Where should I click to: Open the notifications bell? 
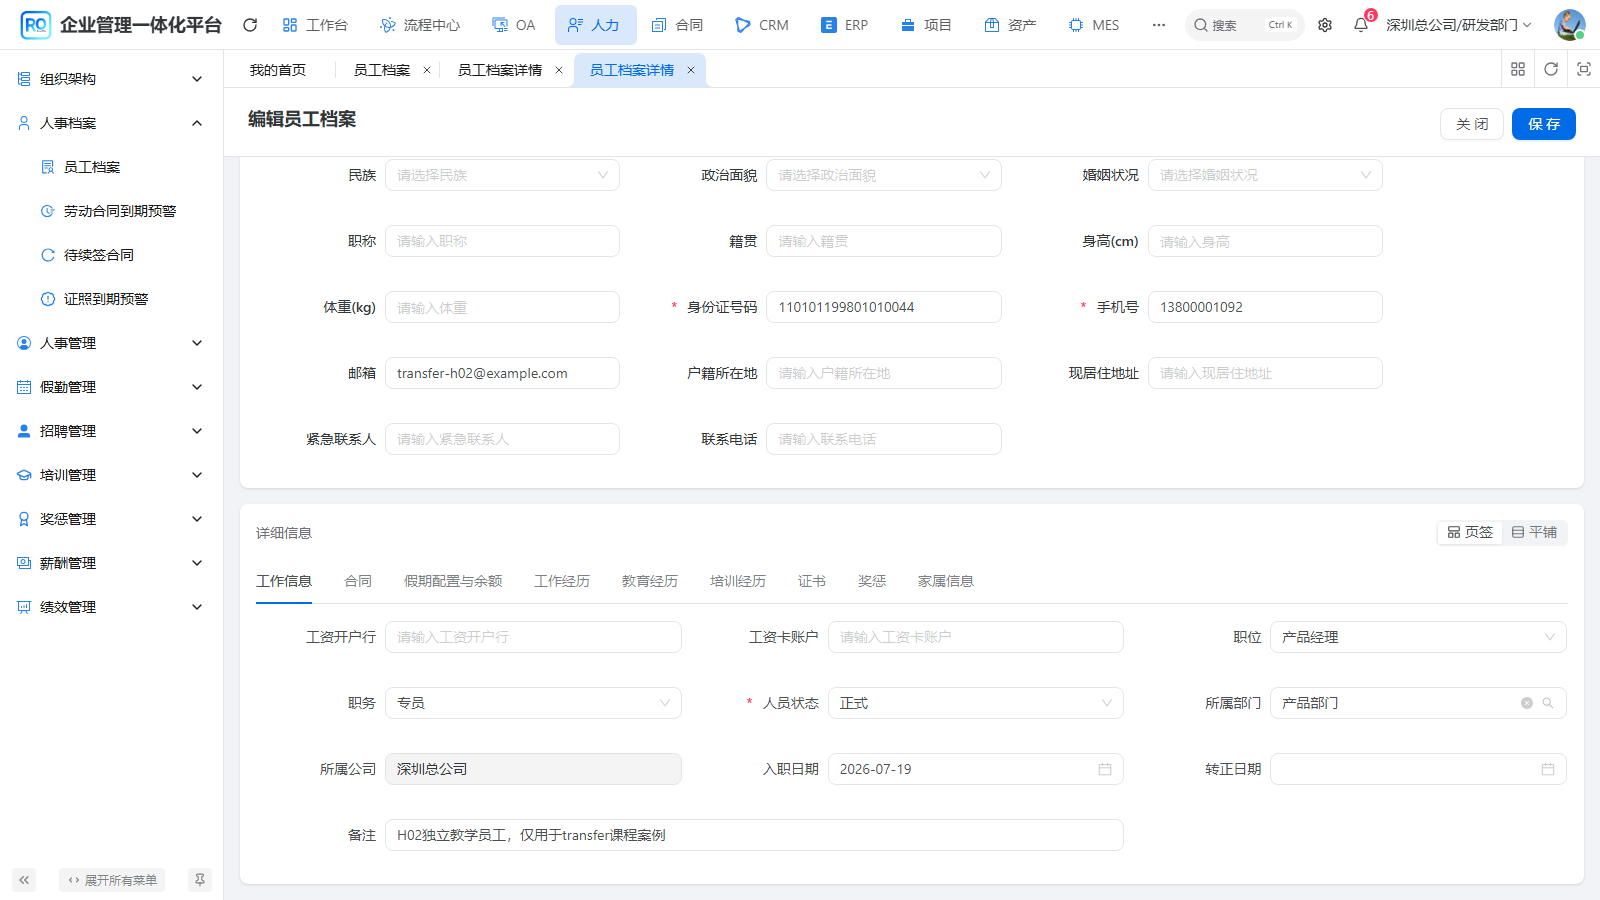[x=1361, y=25]
